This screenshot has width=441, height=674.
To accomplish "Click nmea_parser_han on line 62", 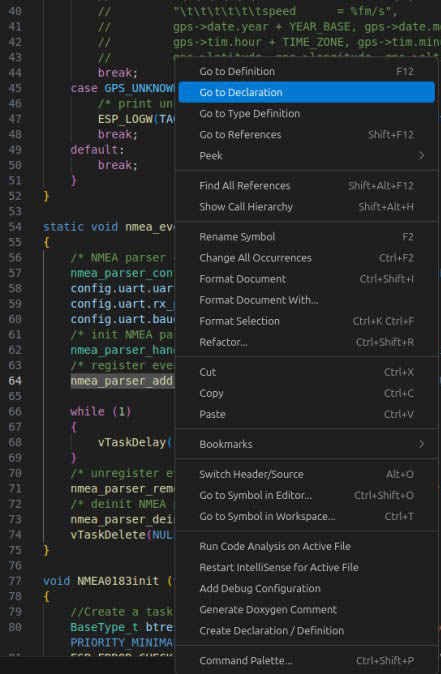I will click(x=122, y=350).
